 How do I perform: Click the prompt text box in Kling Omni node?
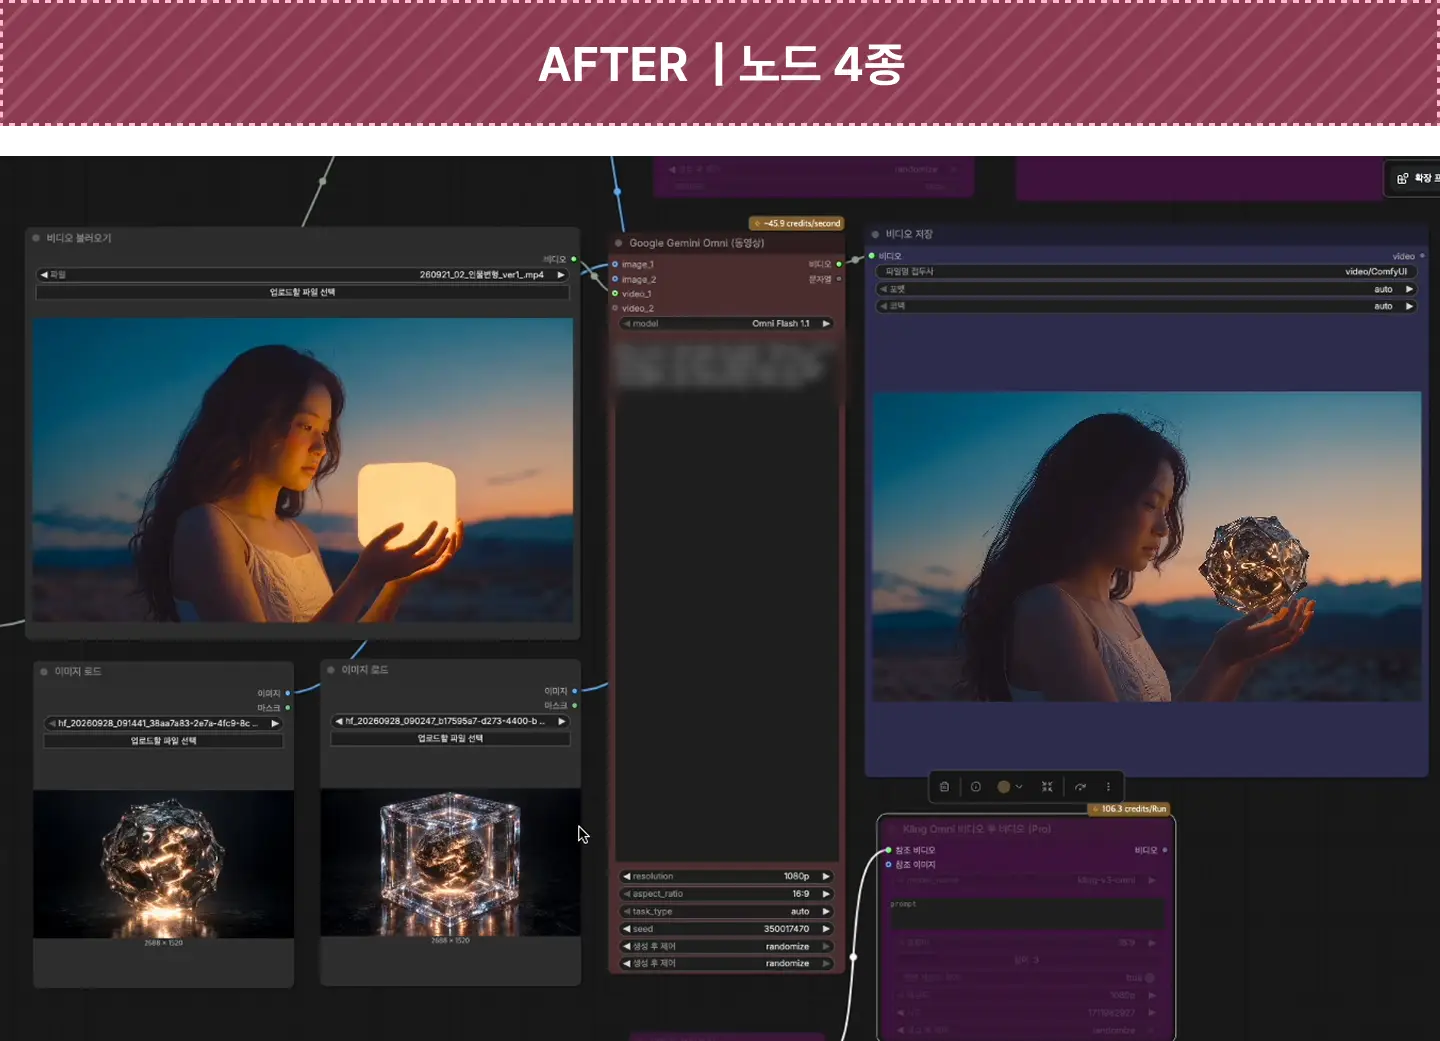coord(1026,913)
